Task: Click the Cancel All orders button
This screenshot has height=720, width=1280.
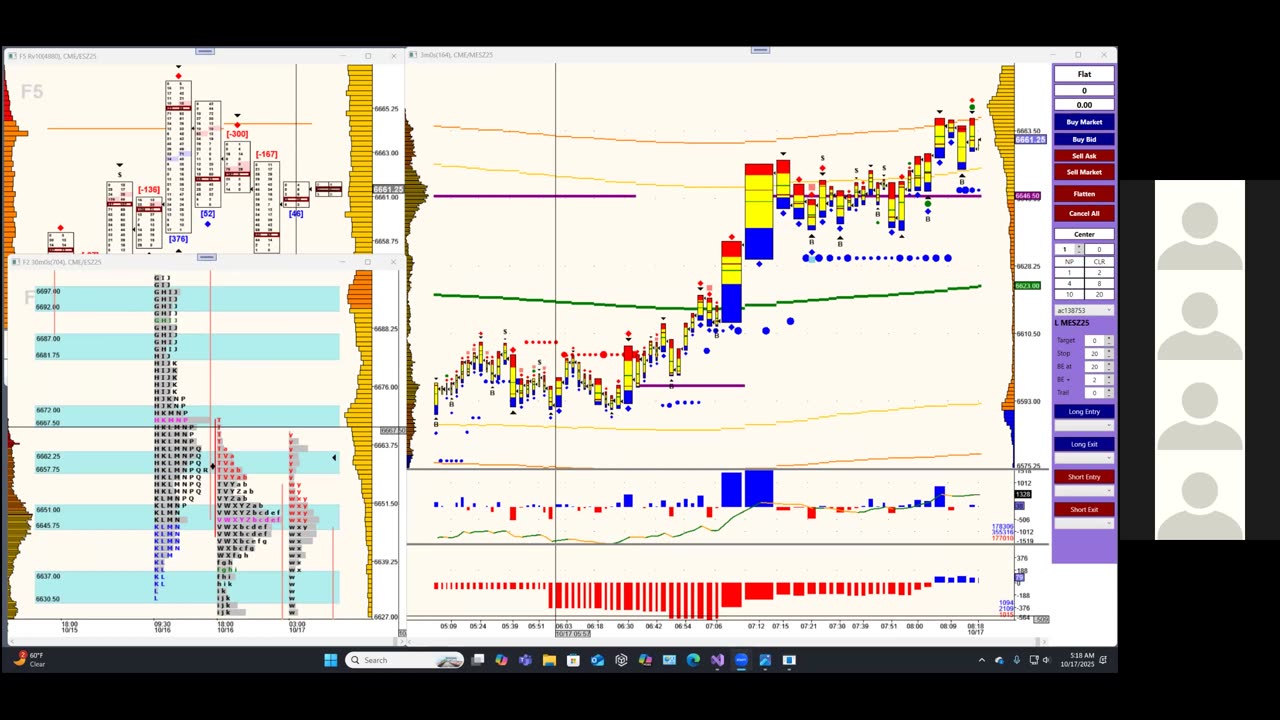Action: pyautogui.click(x=1084, y=213)
